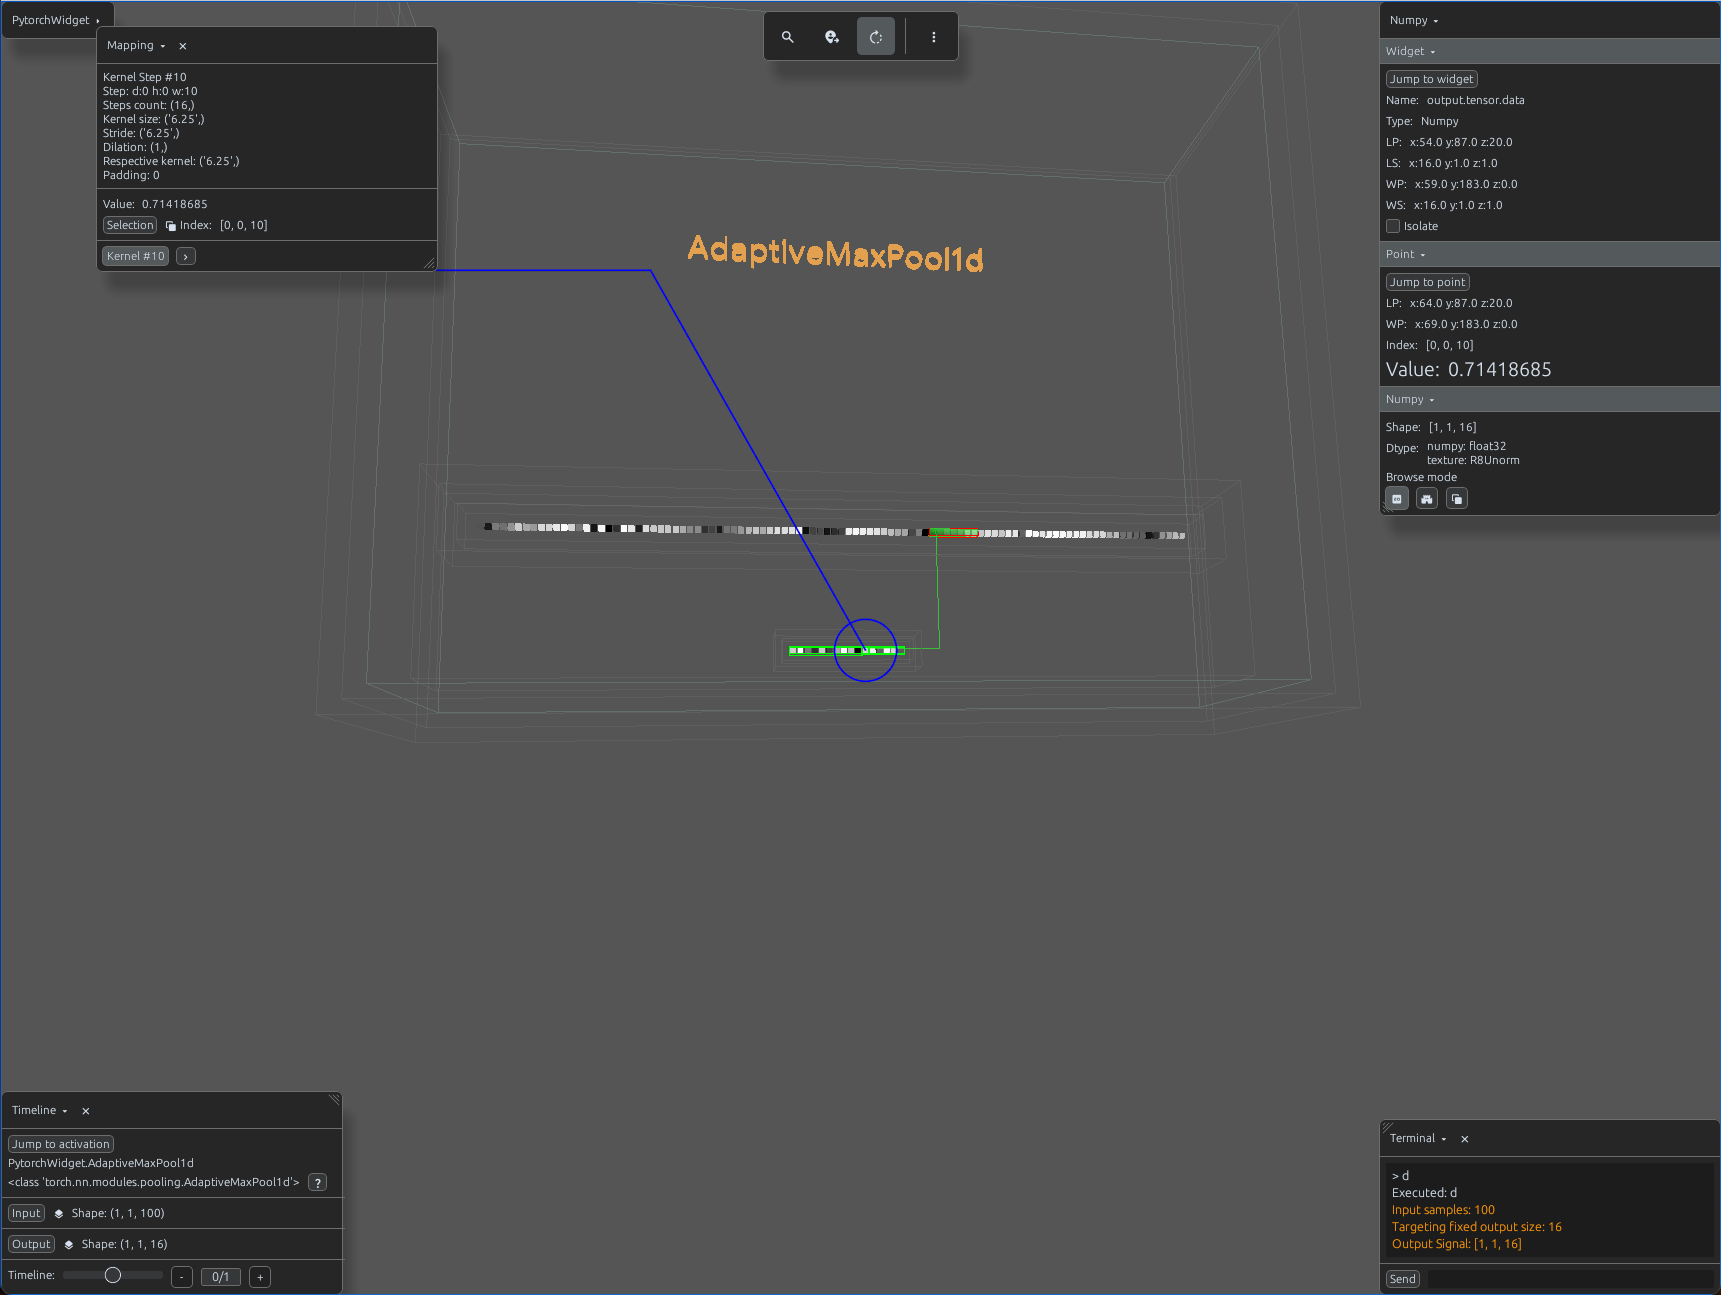Click 'Input samples: 100' terminal line
This screenshot has height=1295, width=1721.
1443,1210
